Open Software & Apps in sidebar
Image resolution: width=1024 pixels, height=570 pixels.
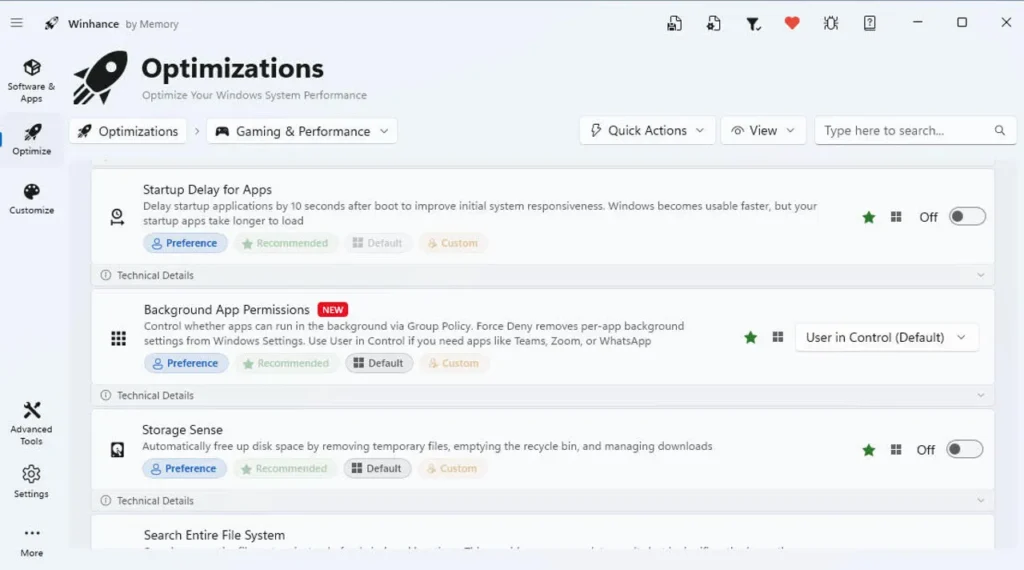[32, 79]
